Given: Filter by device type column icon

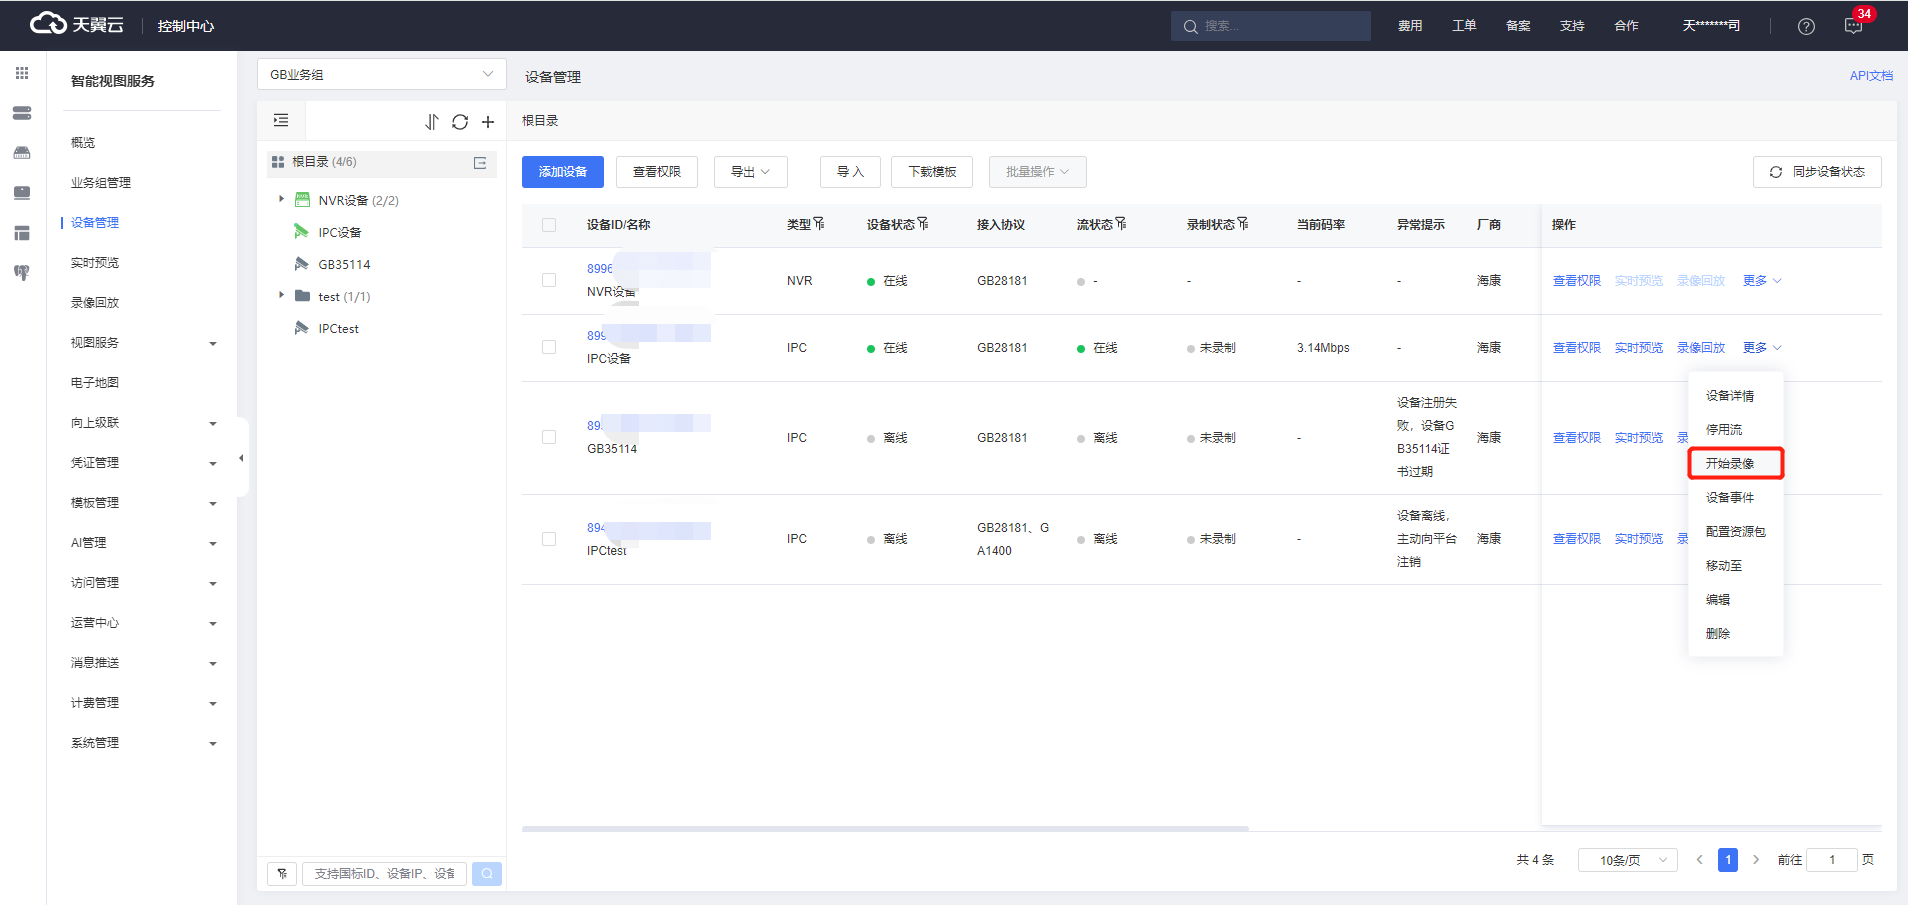Looking at the screenshot, I should click(819, 224).
